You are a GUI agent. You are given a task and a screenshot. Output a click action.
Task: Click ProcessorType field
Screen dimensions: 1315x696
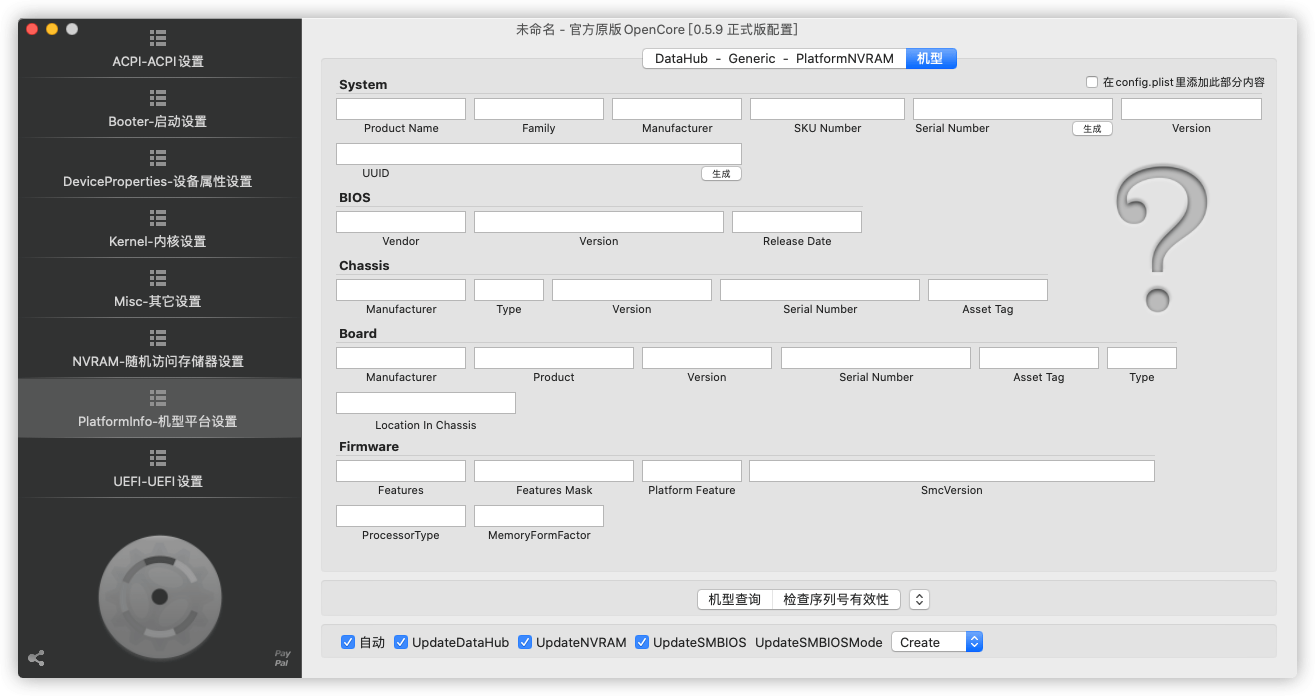(x=401, y=516)
